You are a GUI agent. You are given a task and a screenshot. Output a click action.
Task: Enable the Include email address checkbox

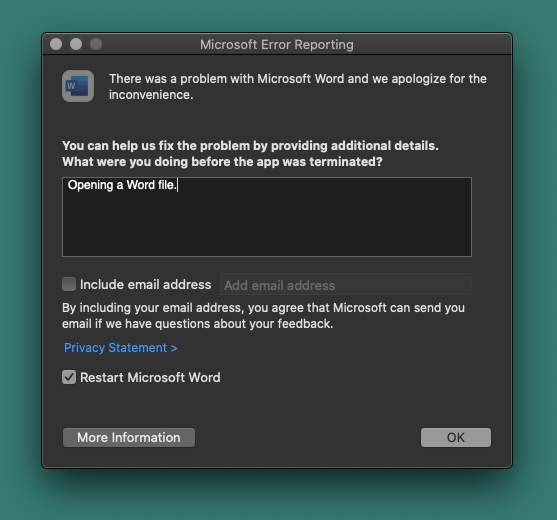coord(69,284)
